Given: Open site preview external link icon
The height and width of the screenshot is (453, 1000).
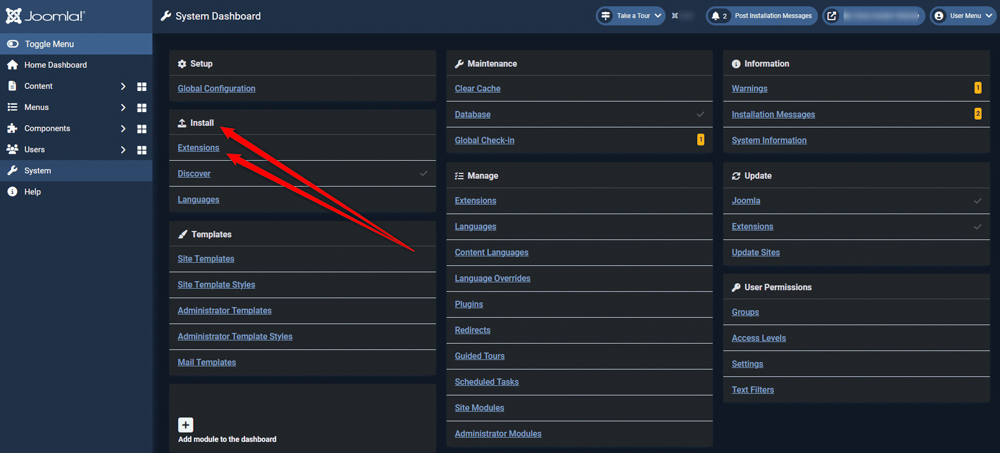Looking at the screenshot, I should 832,16.
